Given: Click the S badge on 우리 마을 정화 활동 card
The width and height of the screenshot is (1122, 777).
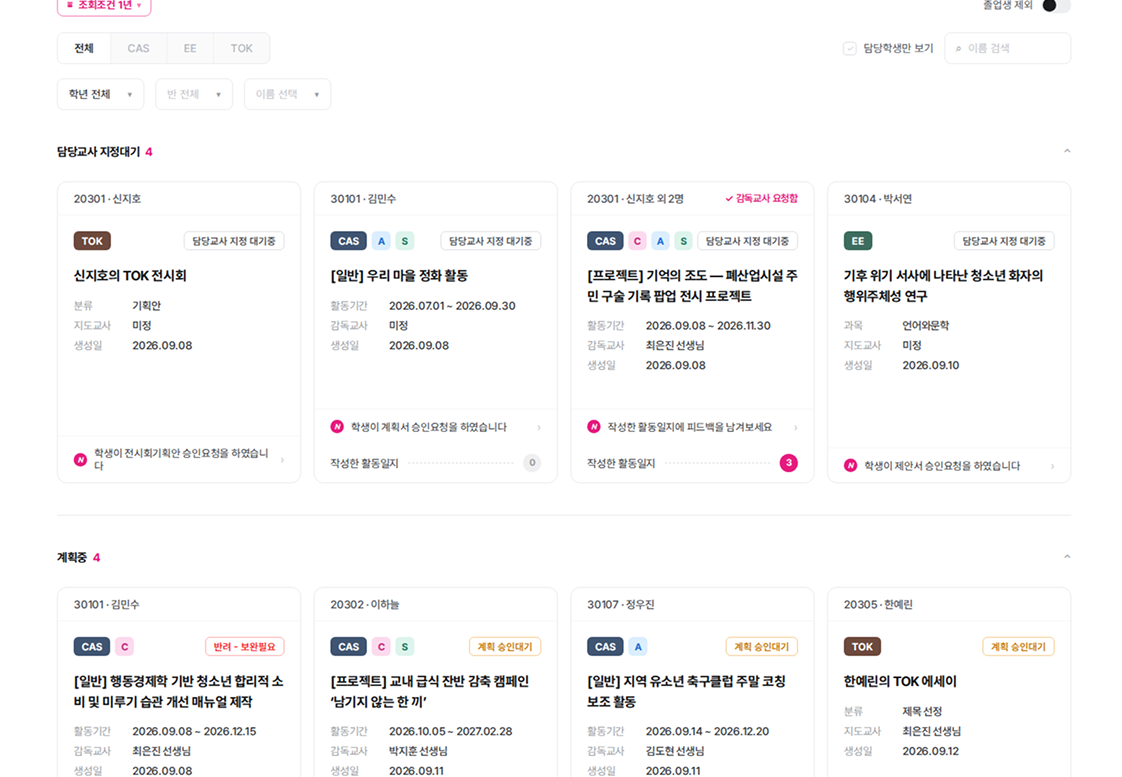Looking at the screenshot, I should click(405, 241).
